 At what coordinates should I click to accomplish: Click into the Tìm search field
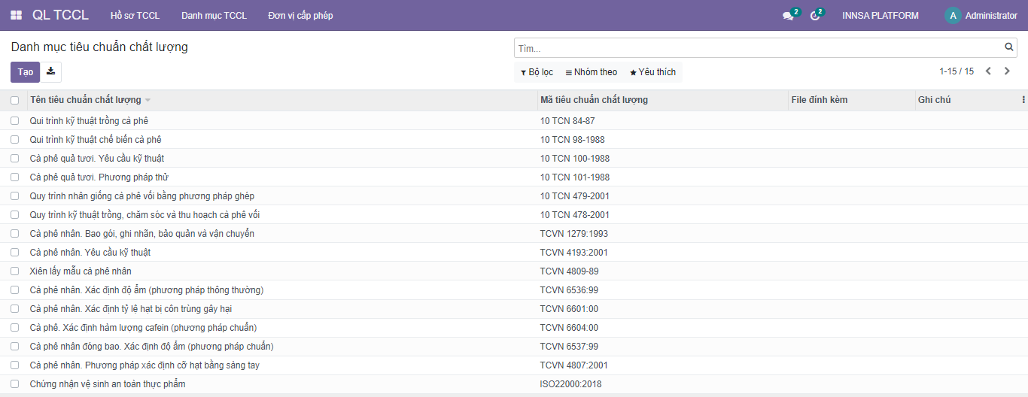click(x=759, y=48)
